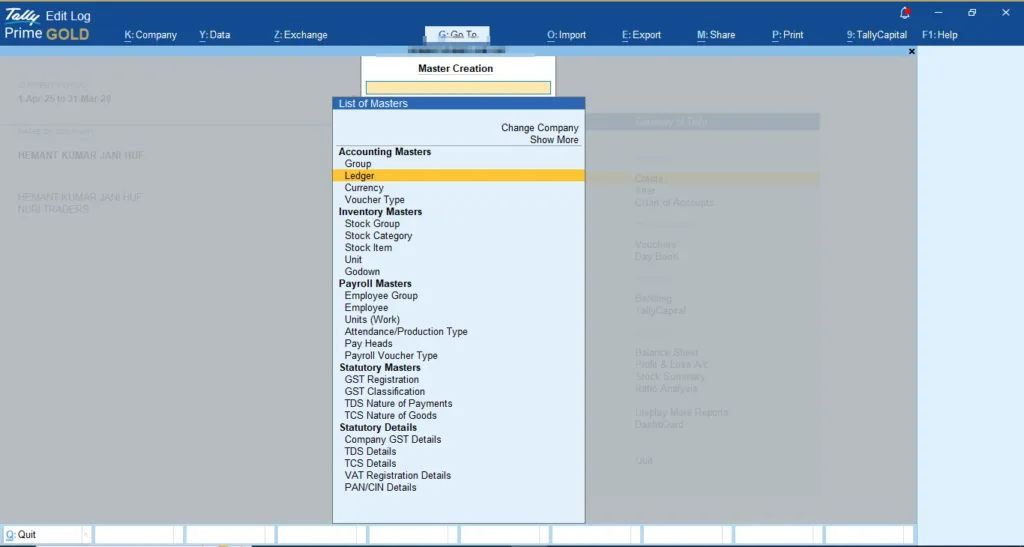Open the P: Print menu
Viewport: 1024px width, 547px height.
coord(788,35)
